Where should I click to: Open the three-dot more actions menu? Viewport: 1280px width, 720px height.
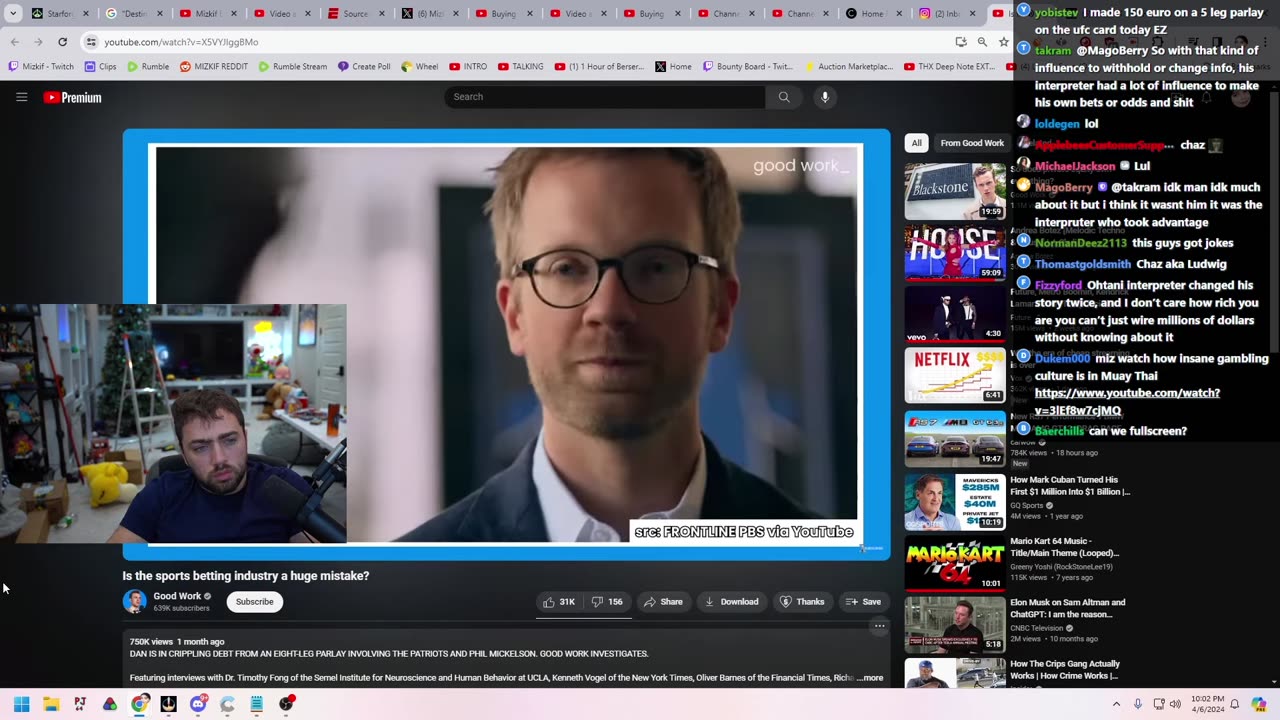tap(879, 626)
